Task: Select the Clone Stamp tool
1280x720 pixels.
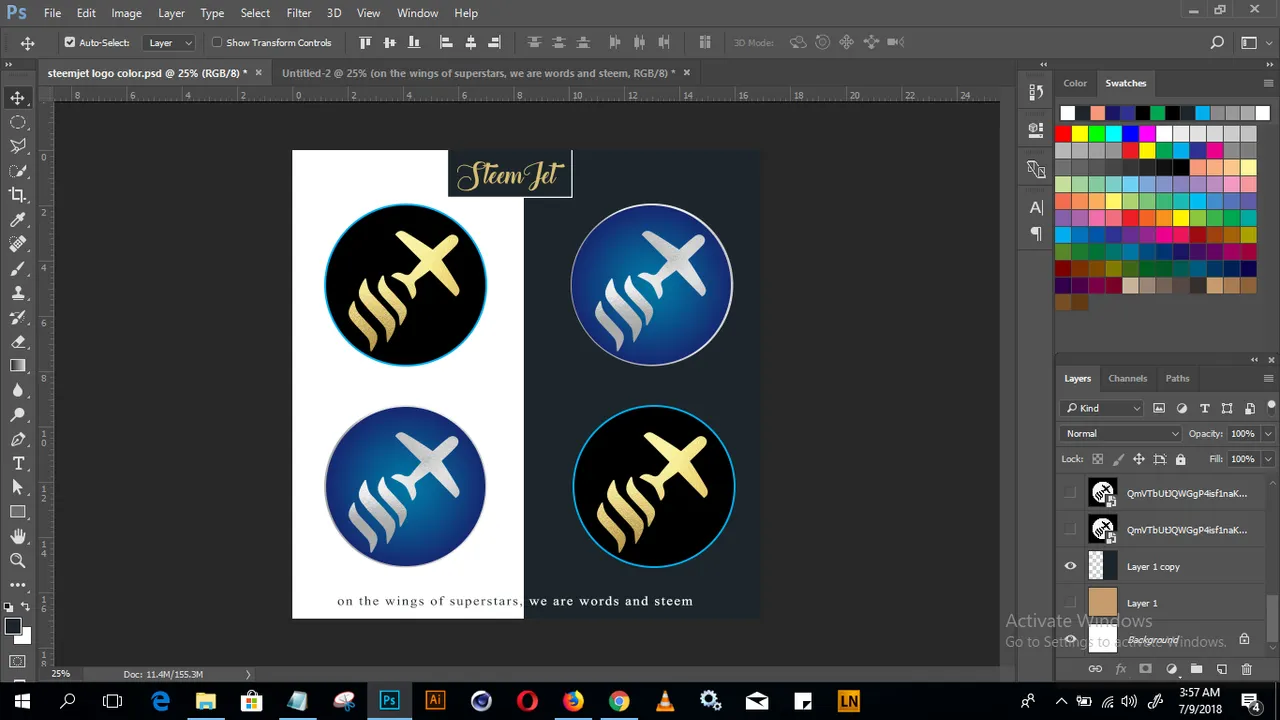Action: pos(18,293)
